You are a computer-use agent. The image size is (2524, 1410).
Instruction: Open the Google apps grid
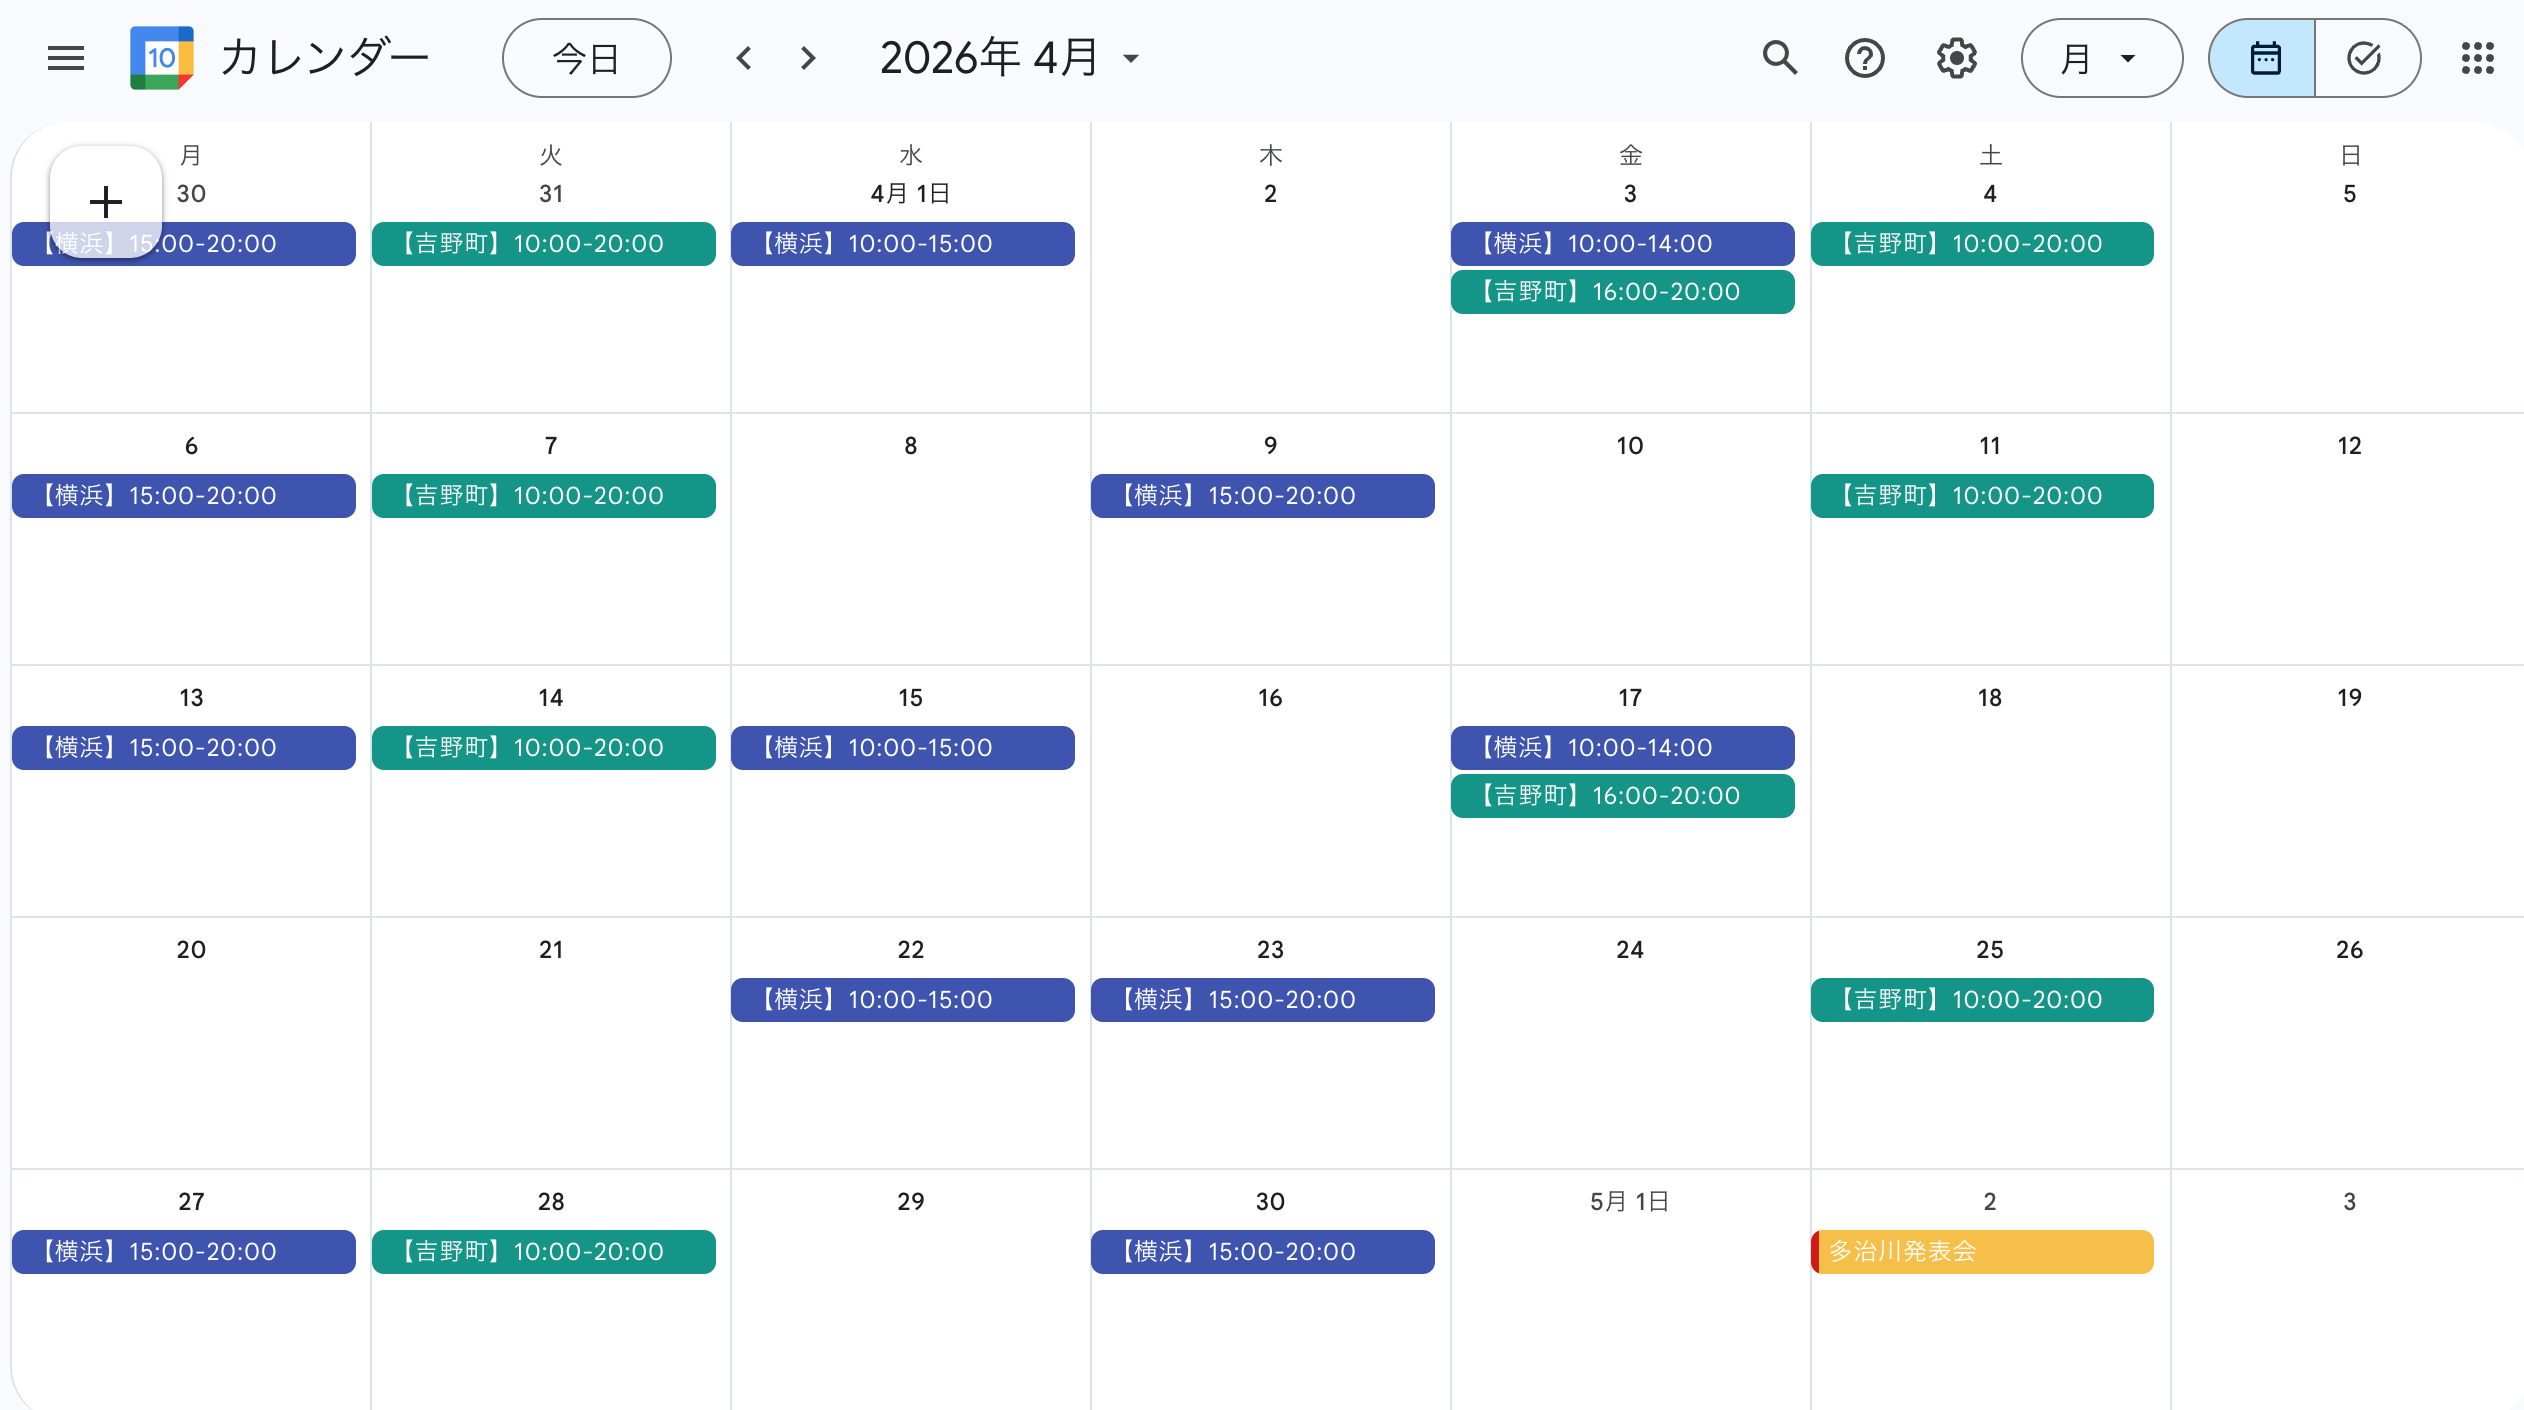(2477, 58)
